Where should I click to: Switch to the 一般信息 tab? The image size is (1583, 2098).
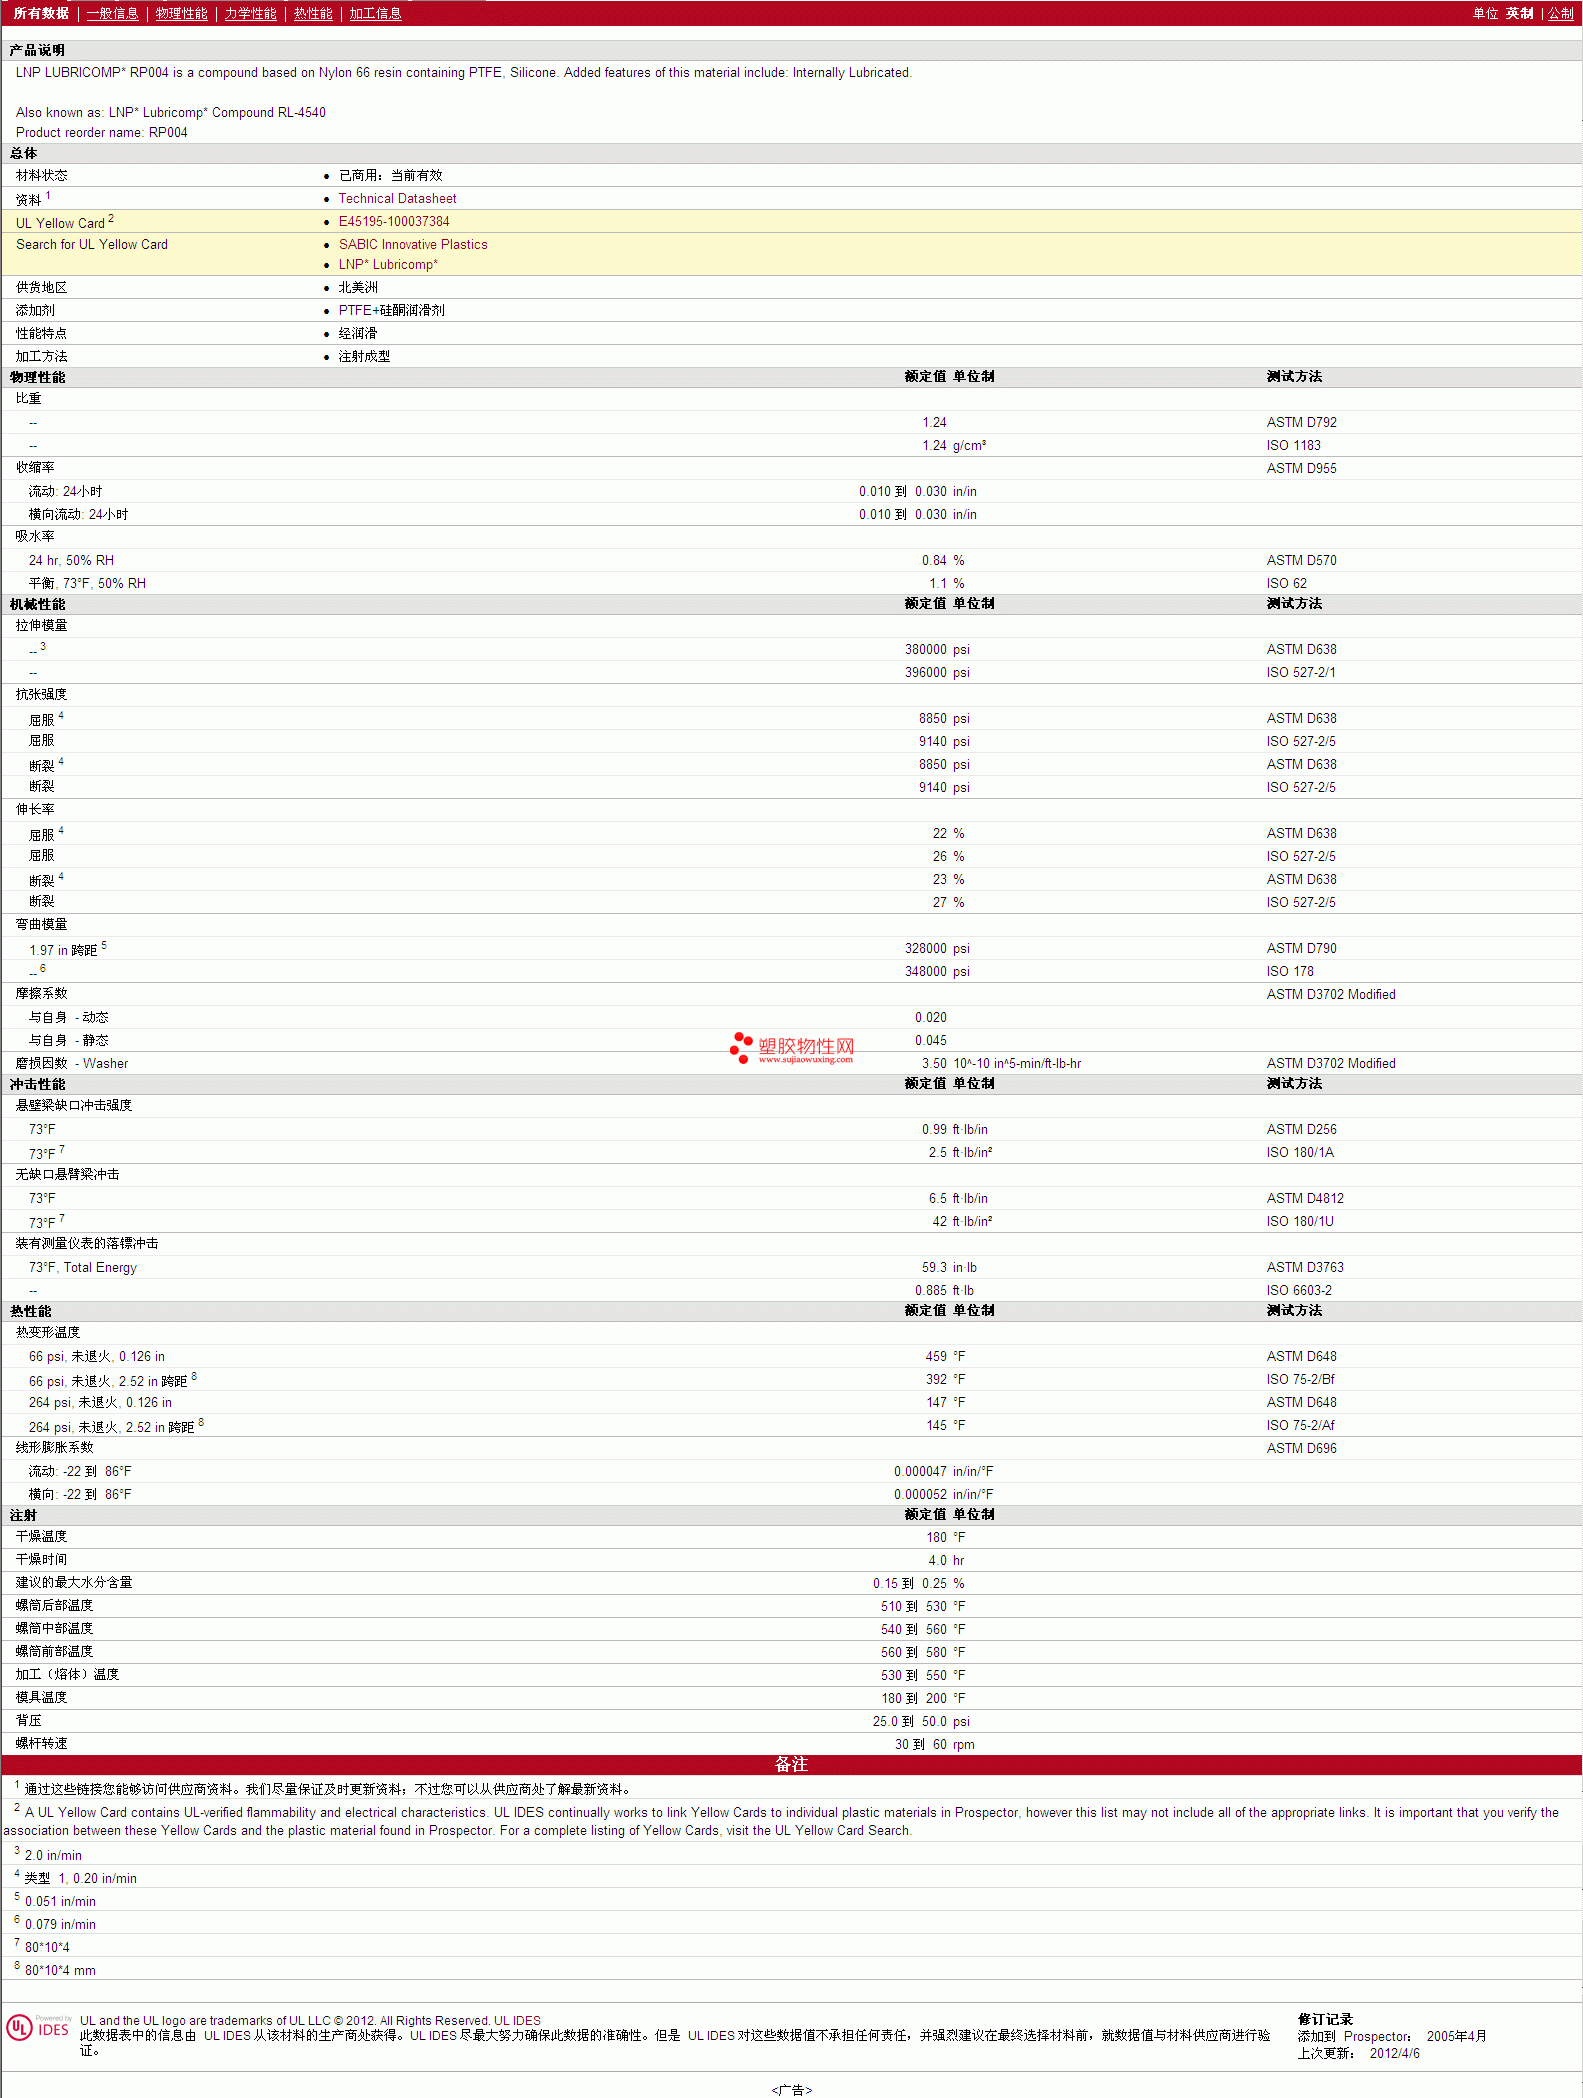[112, 13]
